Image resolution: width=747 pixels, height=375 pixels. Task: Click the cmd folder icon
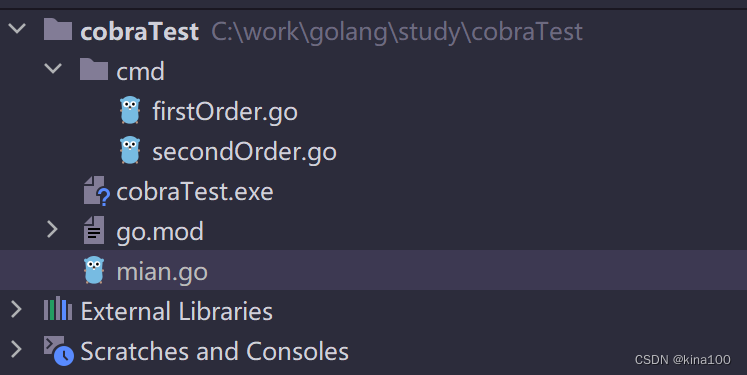[x=94, y=70]
